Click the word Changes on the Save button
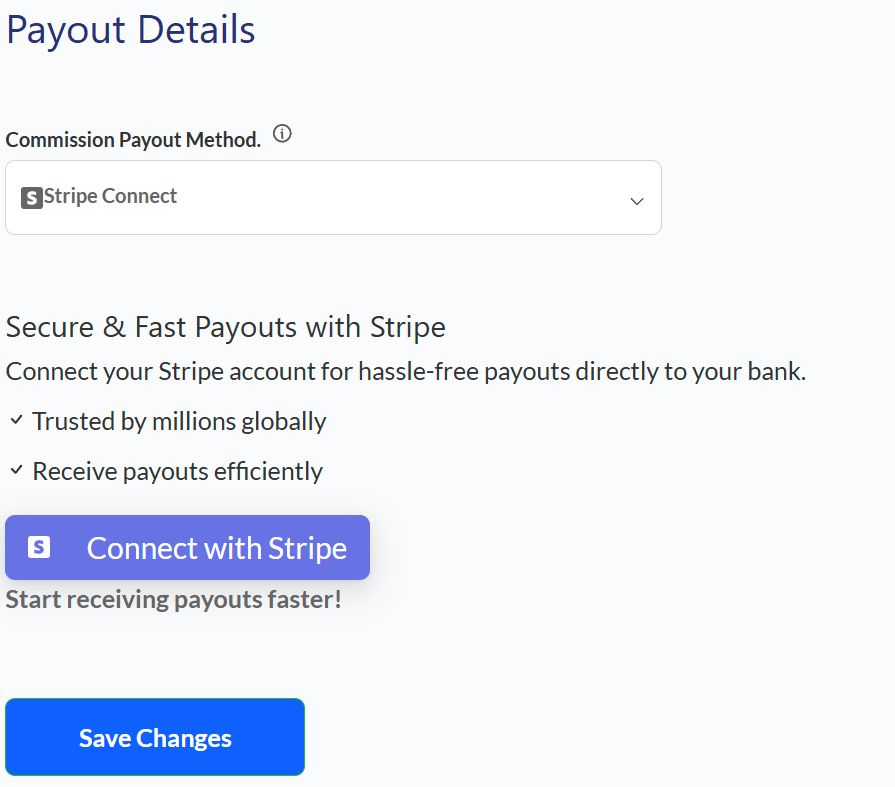 point(184,738)
